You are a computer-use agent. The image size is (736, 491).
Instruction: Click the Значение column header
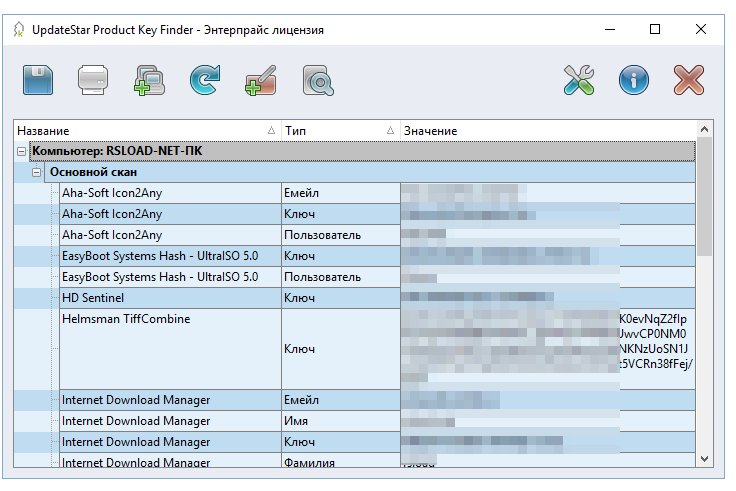(x=548, y=130)
